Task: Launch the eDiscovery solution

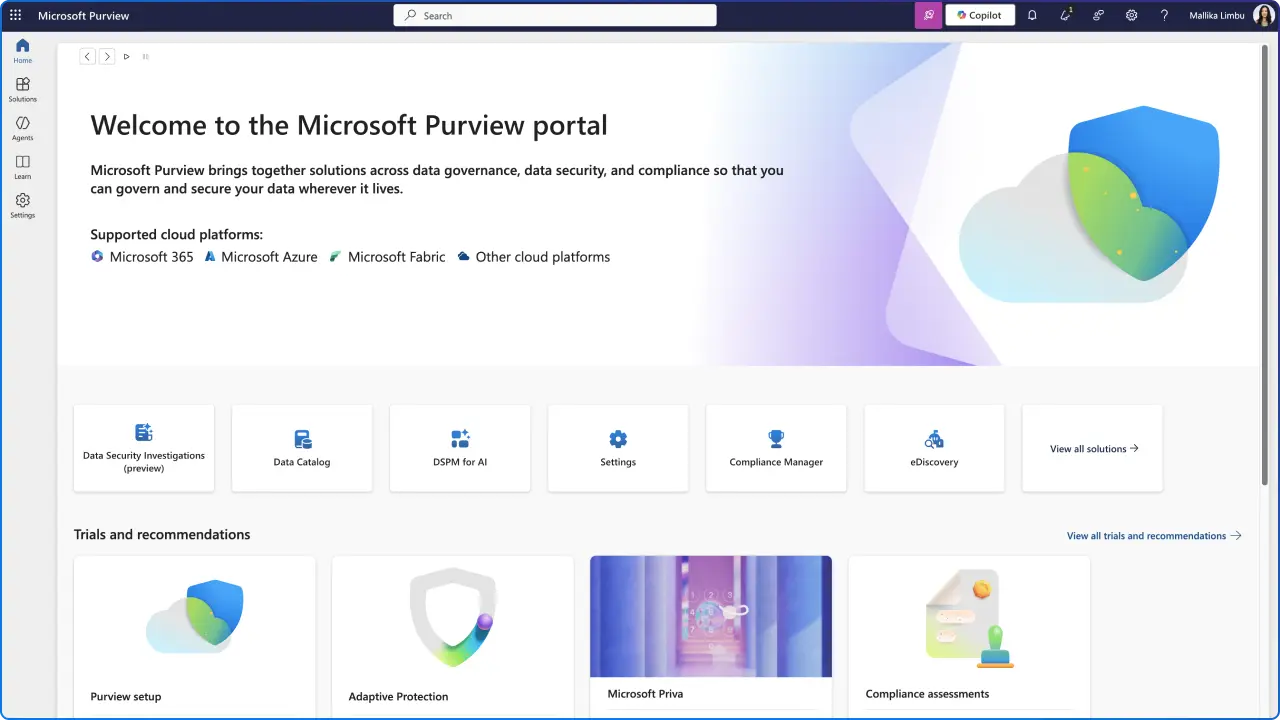Action: point(933,448)
